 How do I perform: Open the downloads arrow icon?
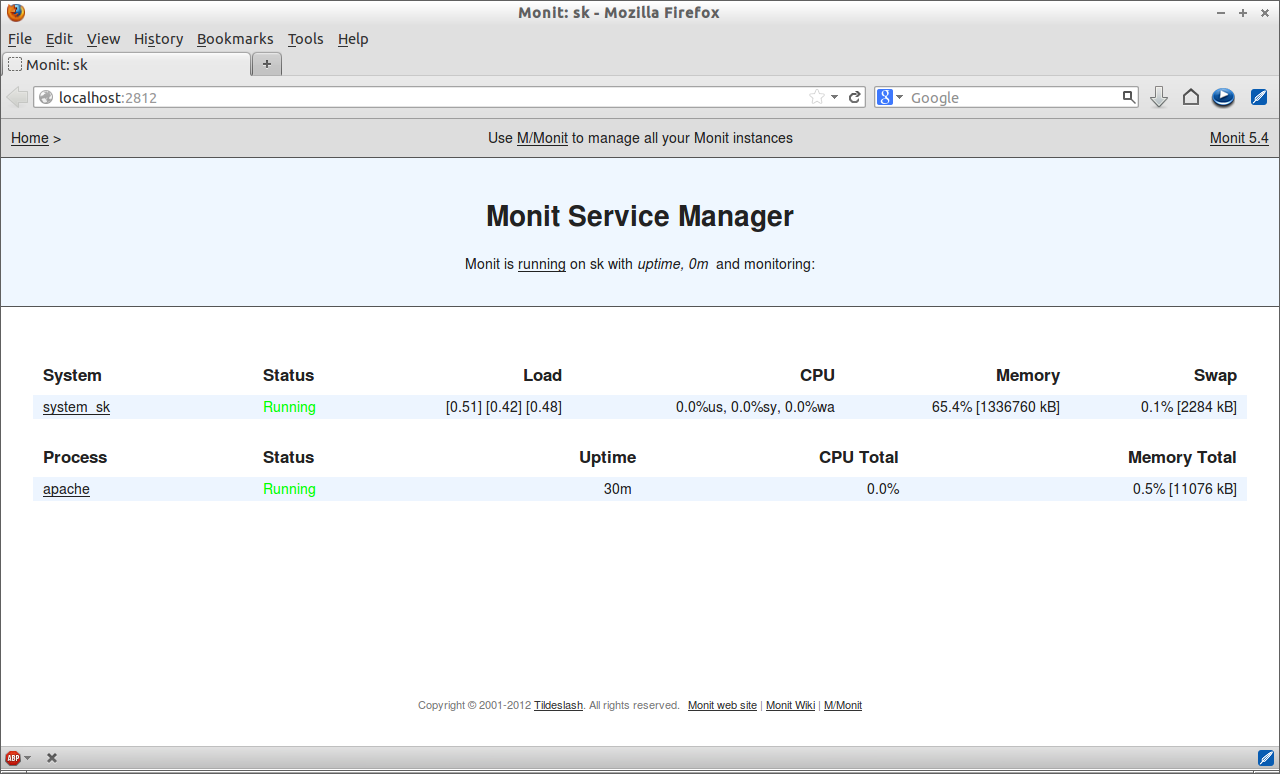(x=1159, y=97)
